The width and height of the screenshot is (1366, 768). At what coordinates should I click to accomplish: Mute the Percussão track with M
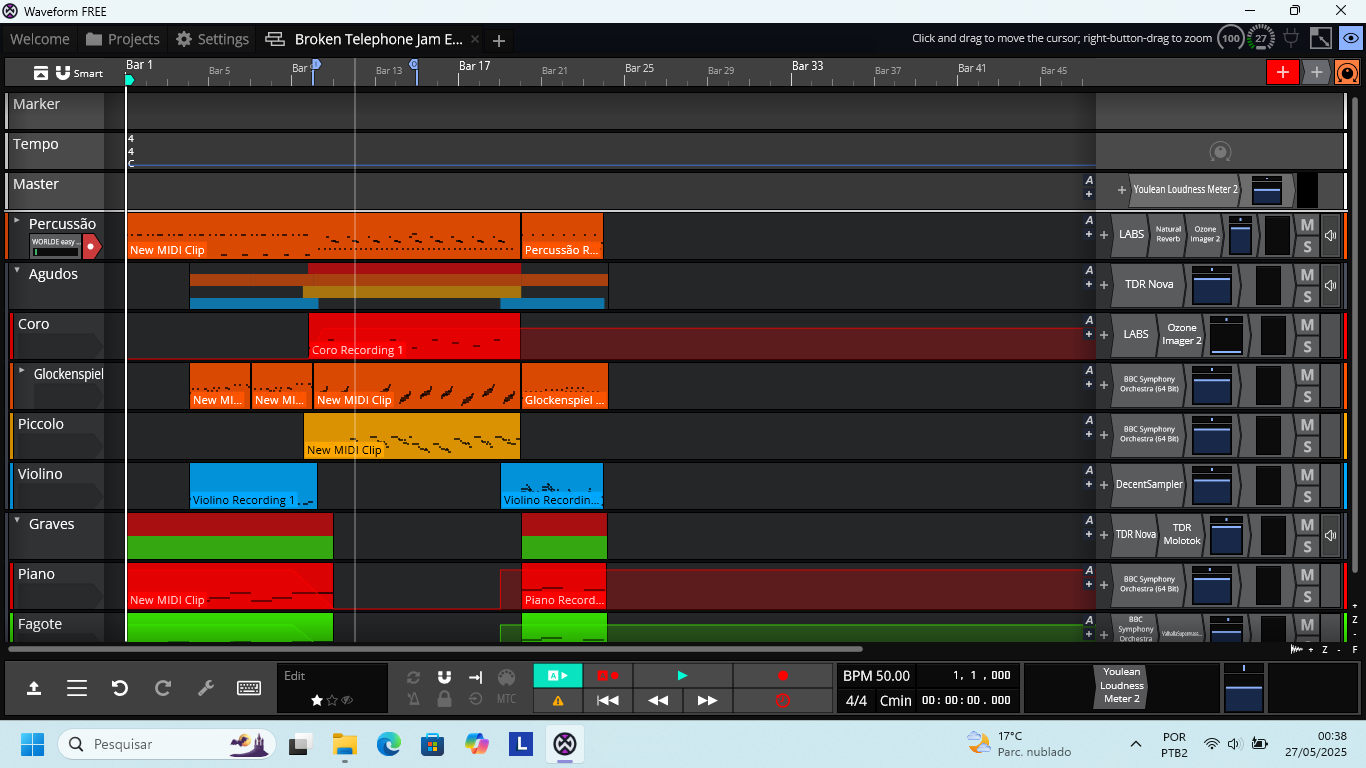point(1307,224)
